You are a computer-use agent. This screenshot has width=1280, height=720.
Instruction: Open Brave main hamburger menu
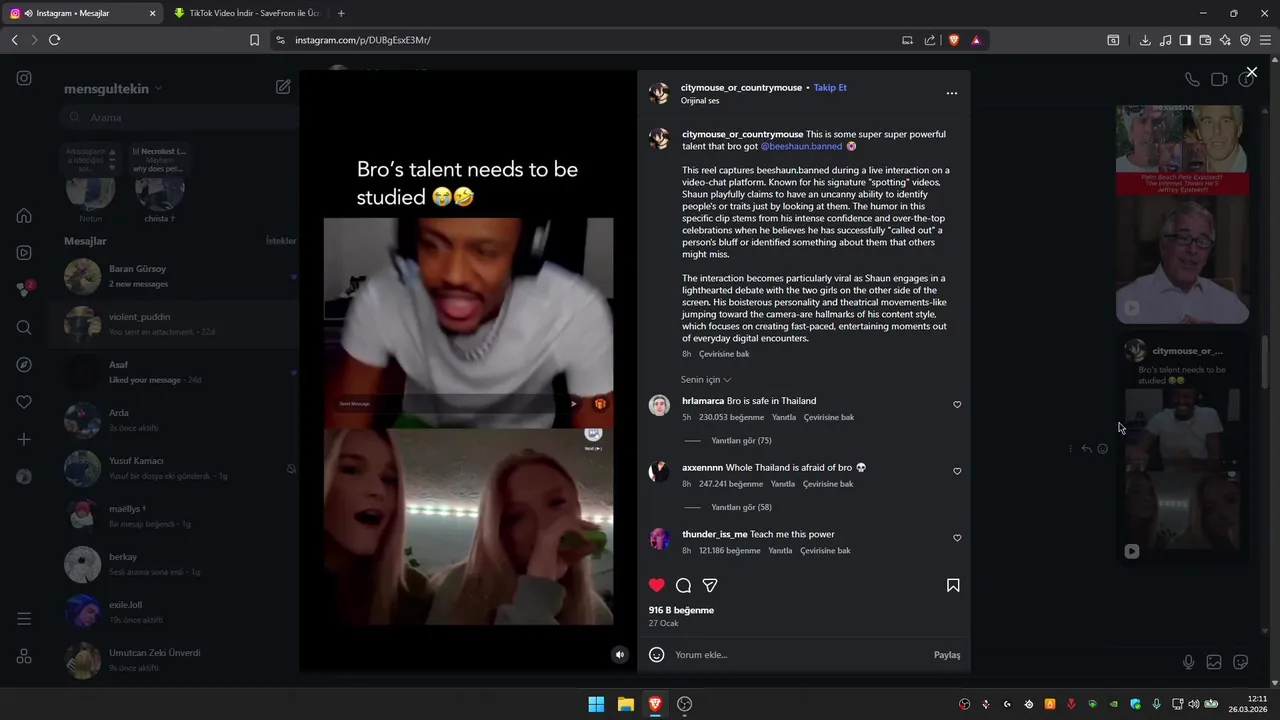[x=1265, y=40]
